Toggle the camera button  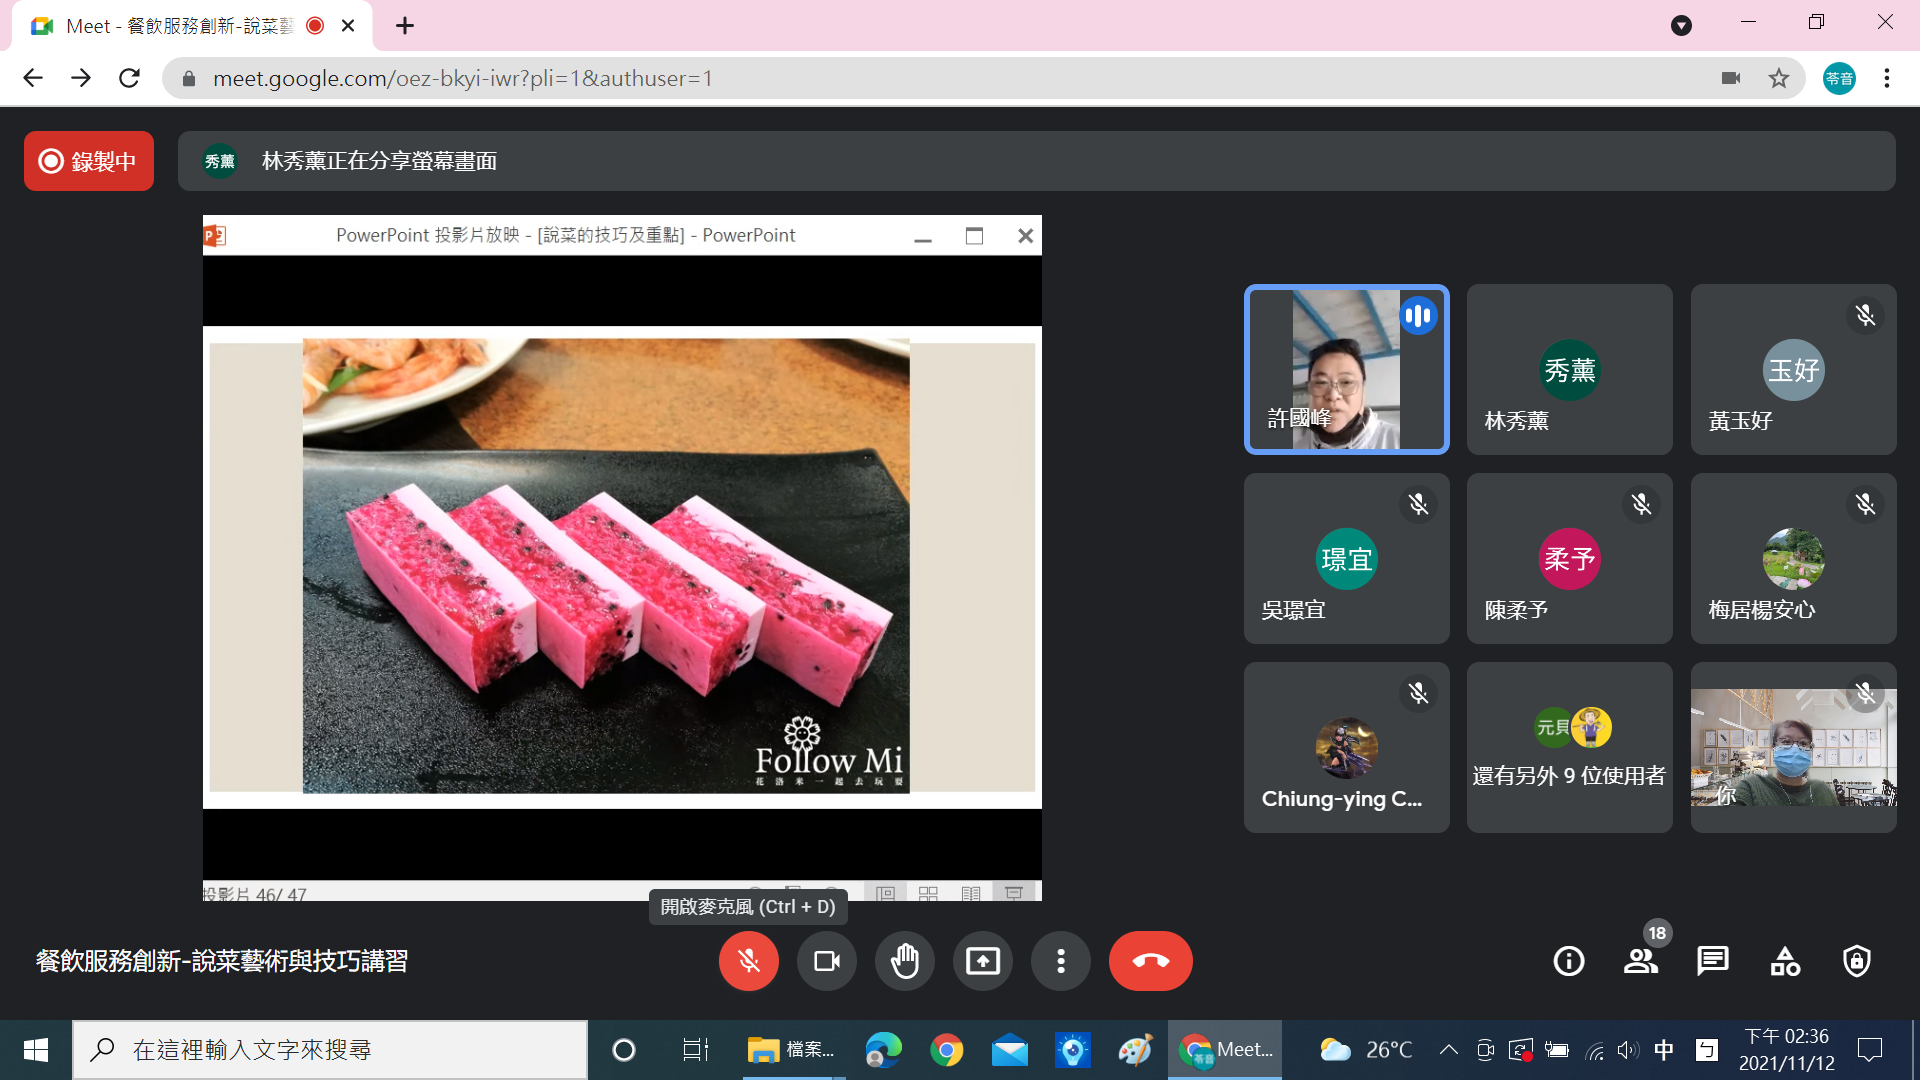[826, 961]
